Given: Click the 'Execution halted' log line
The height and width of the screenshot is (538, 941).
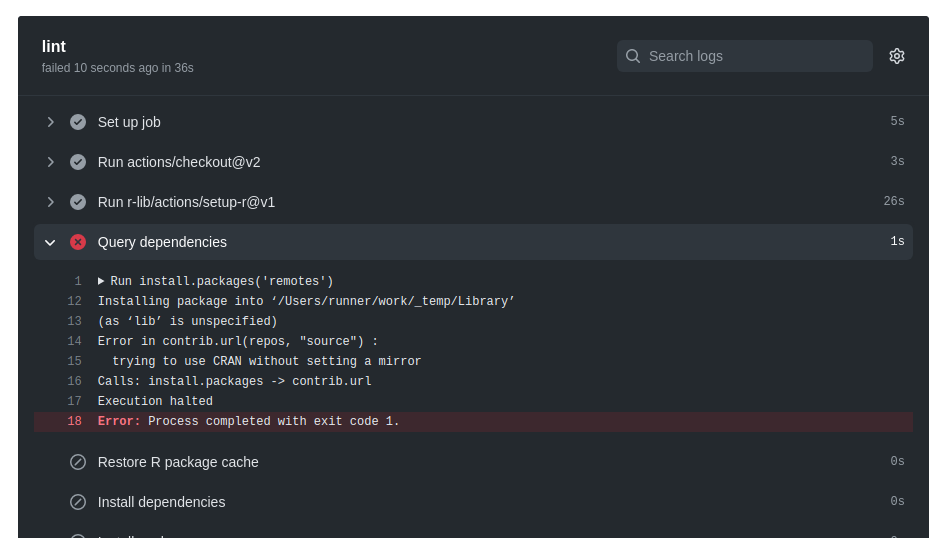Looking at the screenshot, I should coord(155,401).
